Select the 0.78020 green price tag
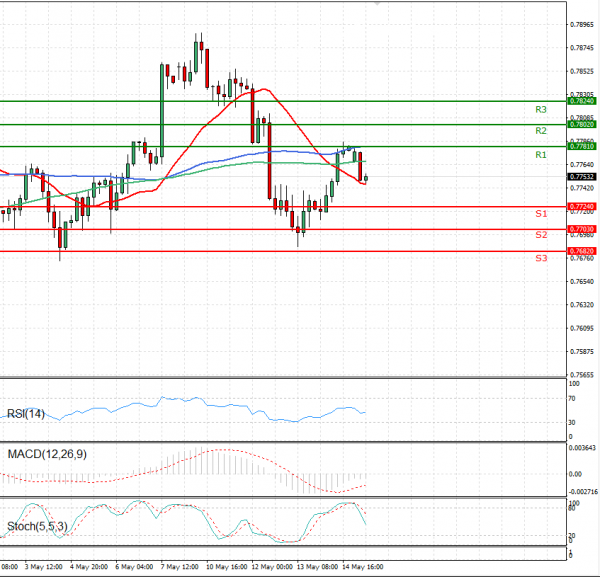600x577 pixels. (582, 124)
